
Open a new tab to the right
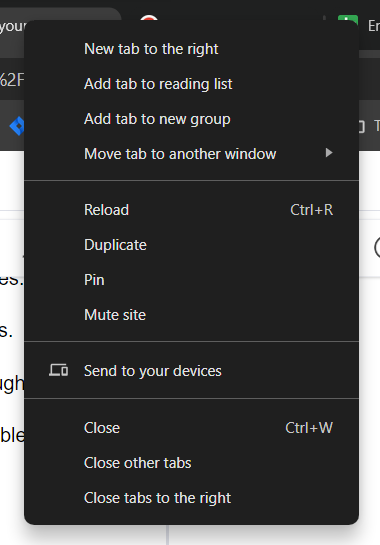(x=191, y=49)
